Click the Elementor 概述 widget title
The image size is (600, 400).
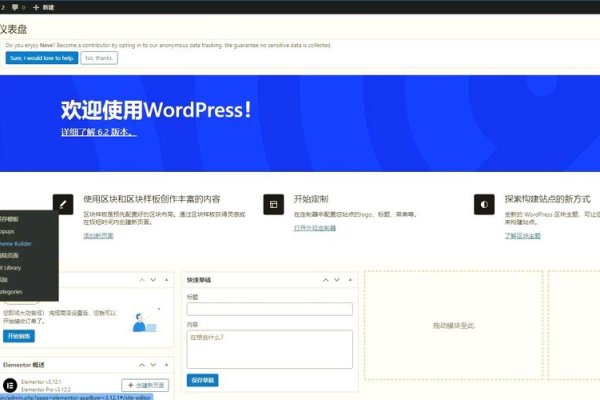click(24, 365)
